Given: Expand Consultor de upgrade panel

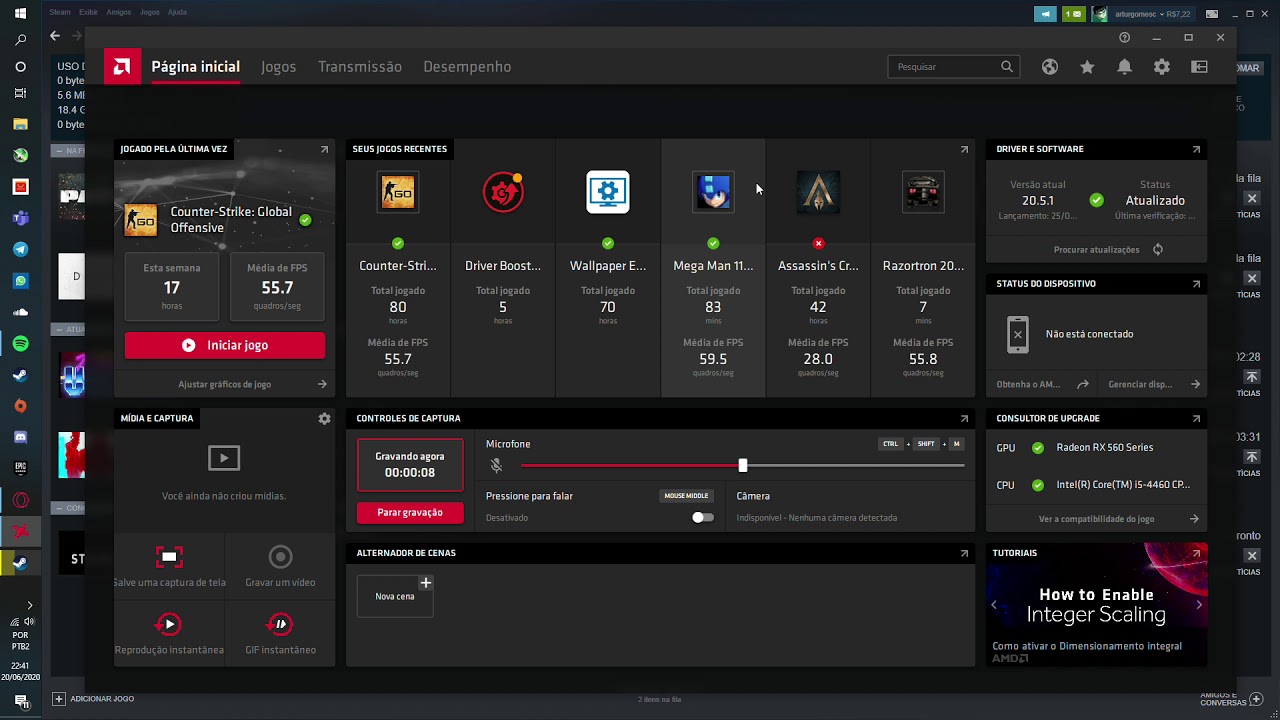Looking at the screenshot, I should [x=1196, y=418].
